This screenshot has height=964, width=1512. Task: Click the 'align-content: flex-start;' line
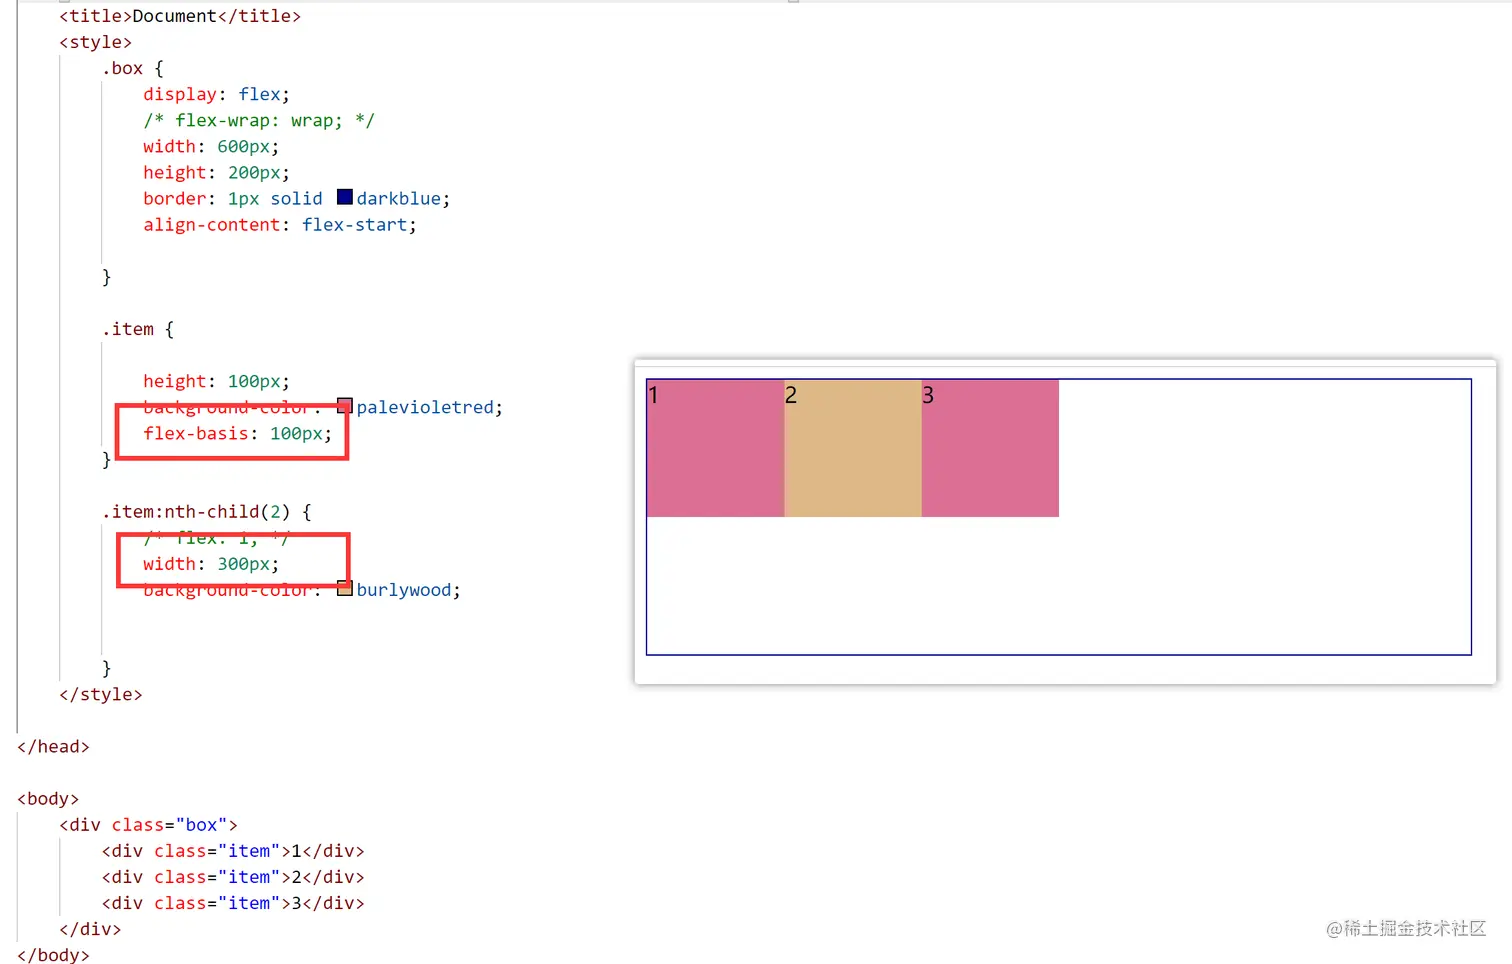pyautogui.click(x=280, y=225)
